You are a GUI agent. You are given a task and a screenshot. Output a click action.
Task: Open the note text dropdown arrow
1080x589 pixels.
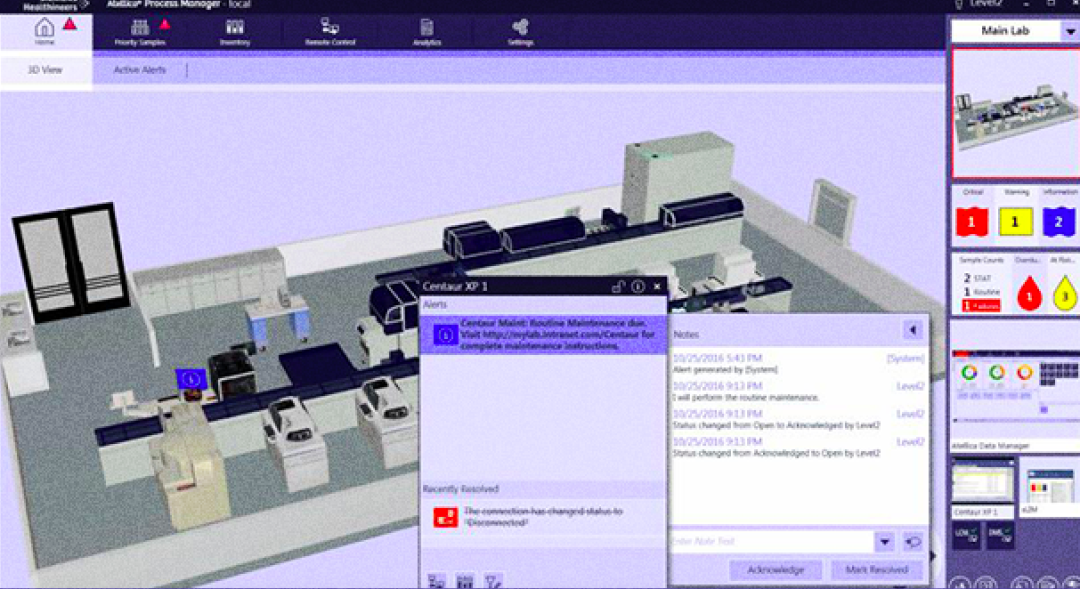click(884, 542)
